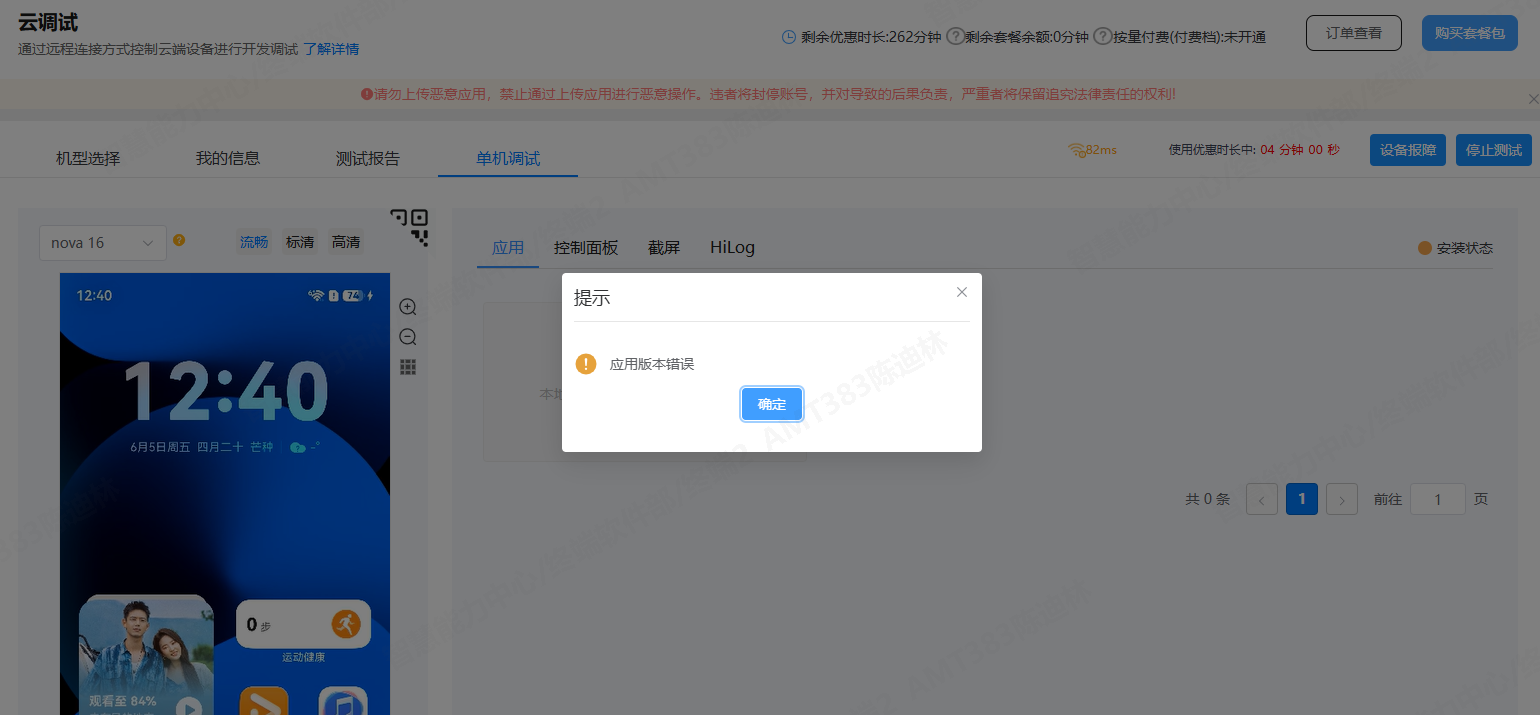Click help icon before 剩余套餐余额
1540x715 pixels.
[x=955, y=37]
